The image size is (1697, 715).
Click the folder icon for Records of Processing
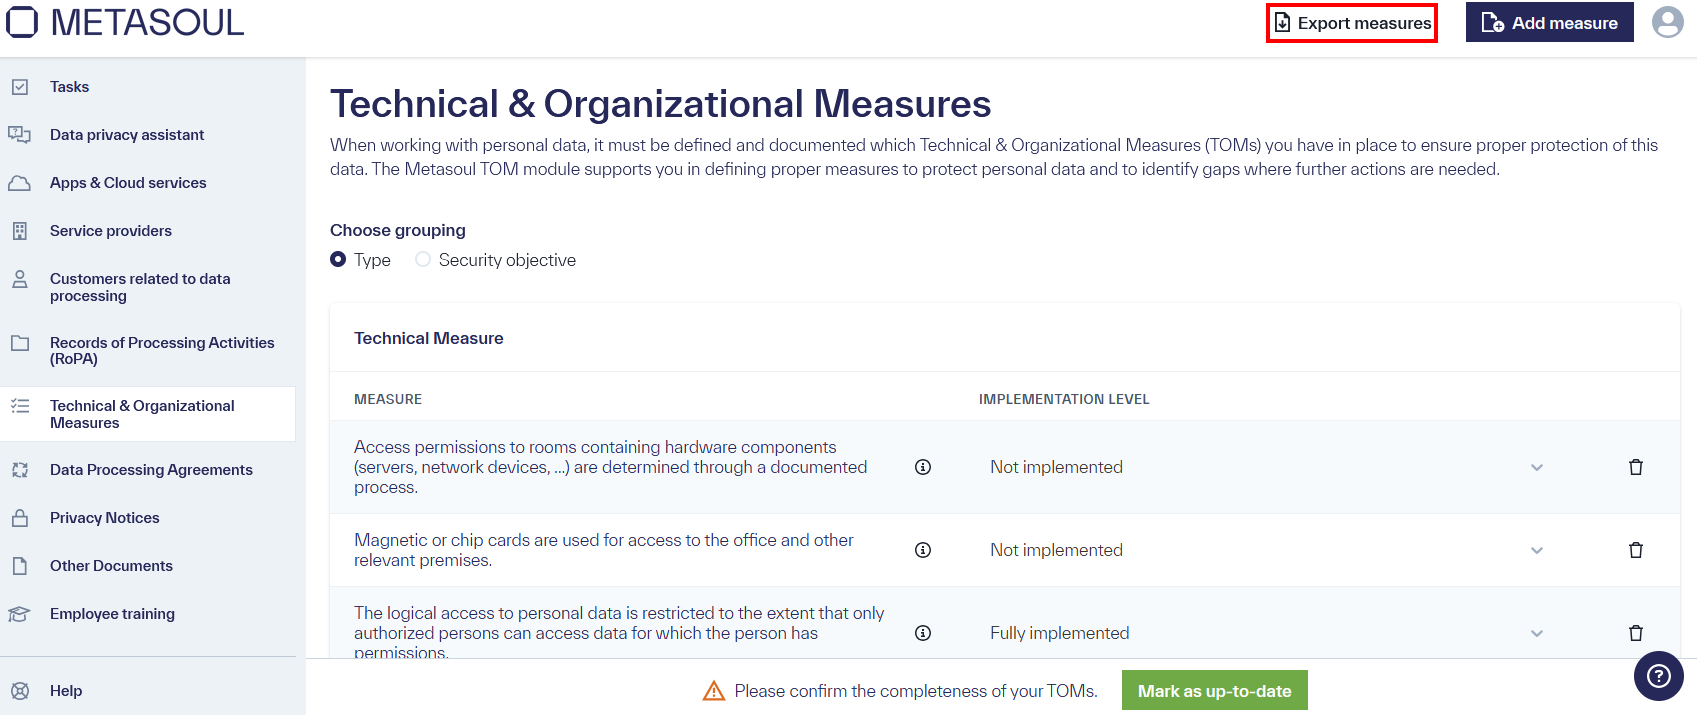[x=20, y=343]
